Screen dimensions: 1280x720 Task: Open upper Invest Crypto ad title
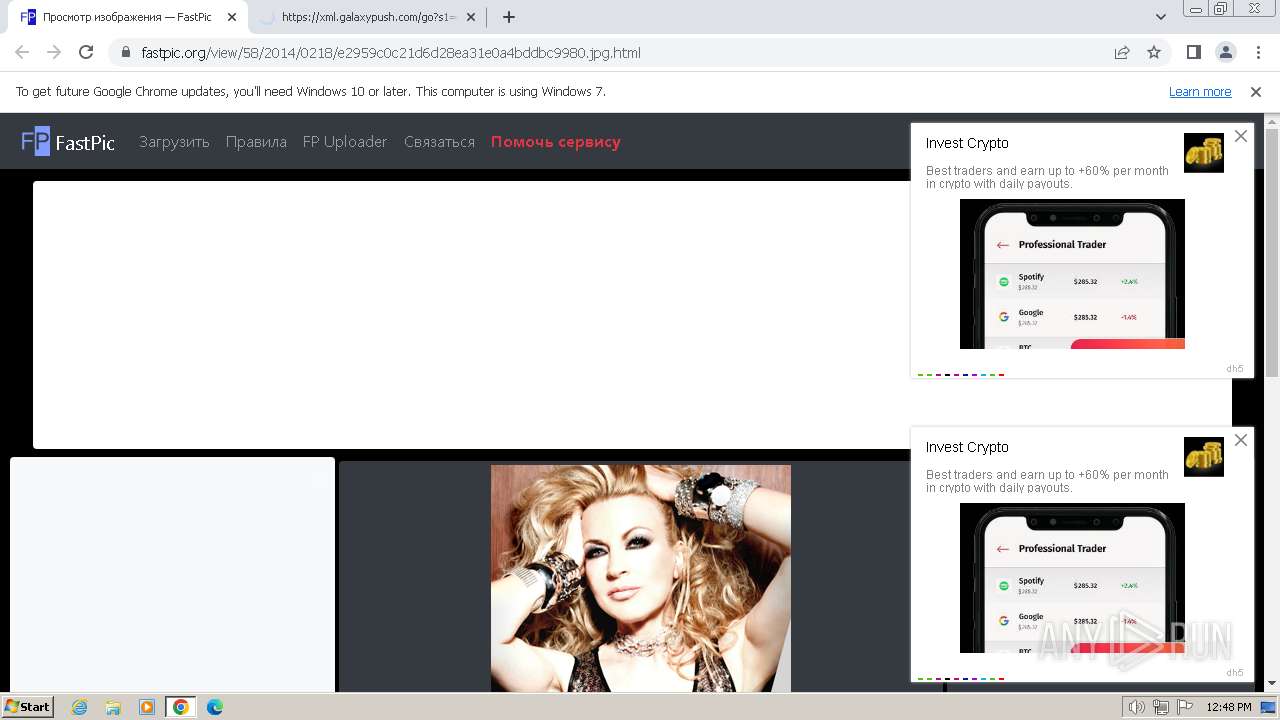pyautogui.click(x=967, y=143)
